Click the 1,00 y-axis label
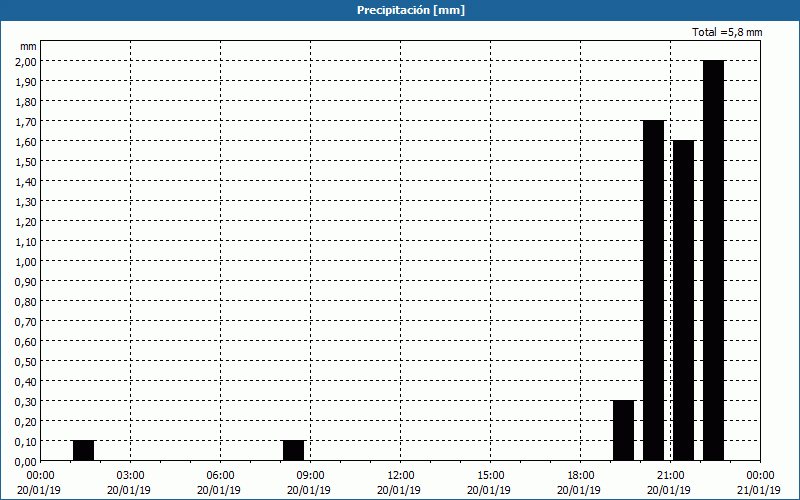Viewport: 800px width, 500px height. click(x=28, y=261)
